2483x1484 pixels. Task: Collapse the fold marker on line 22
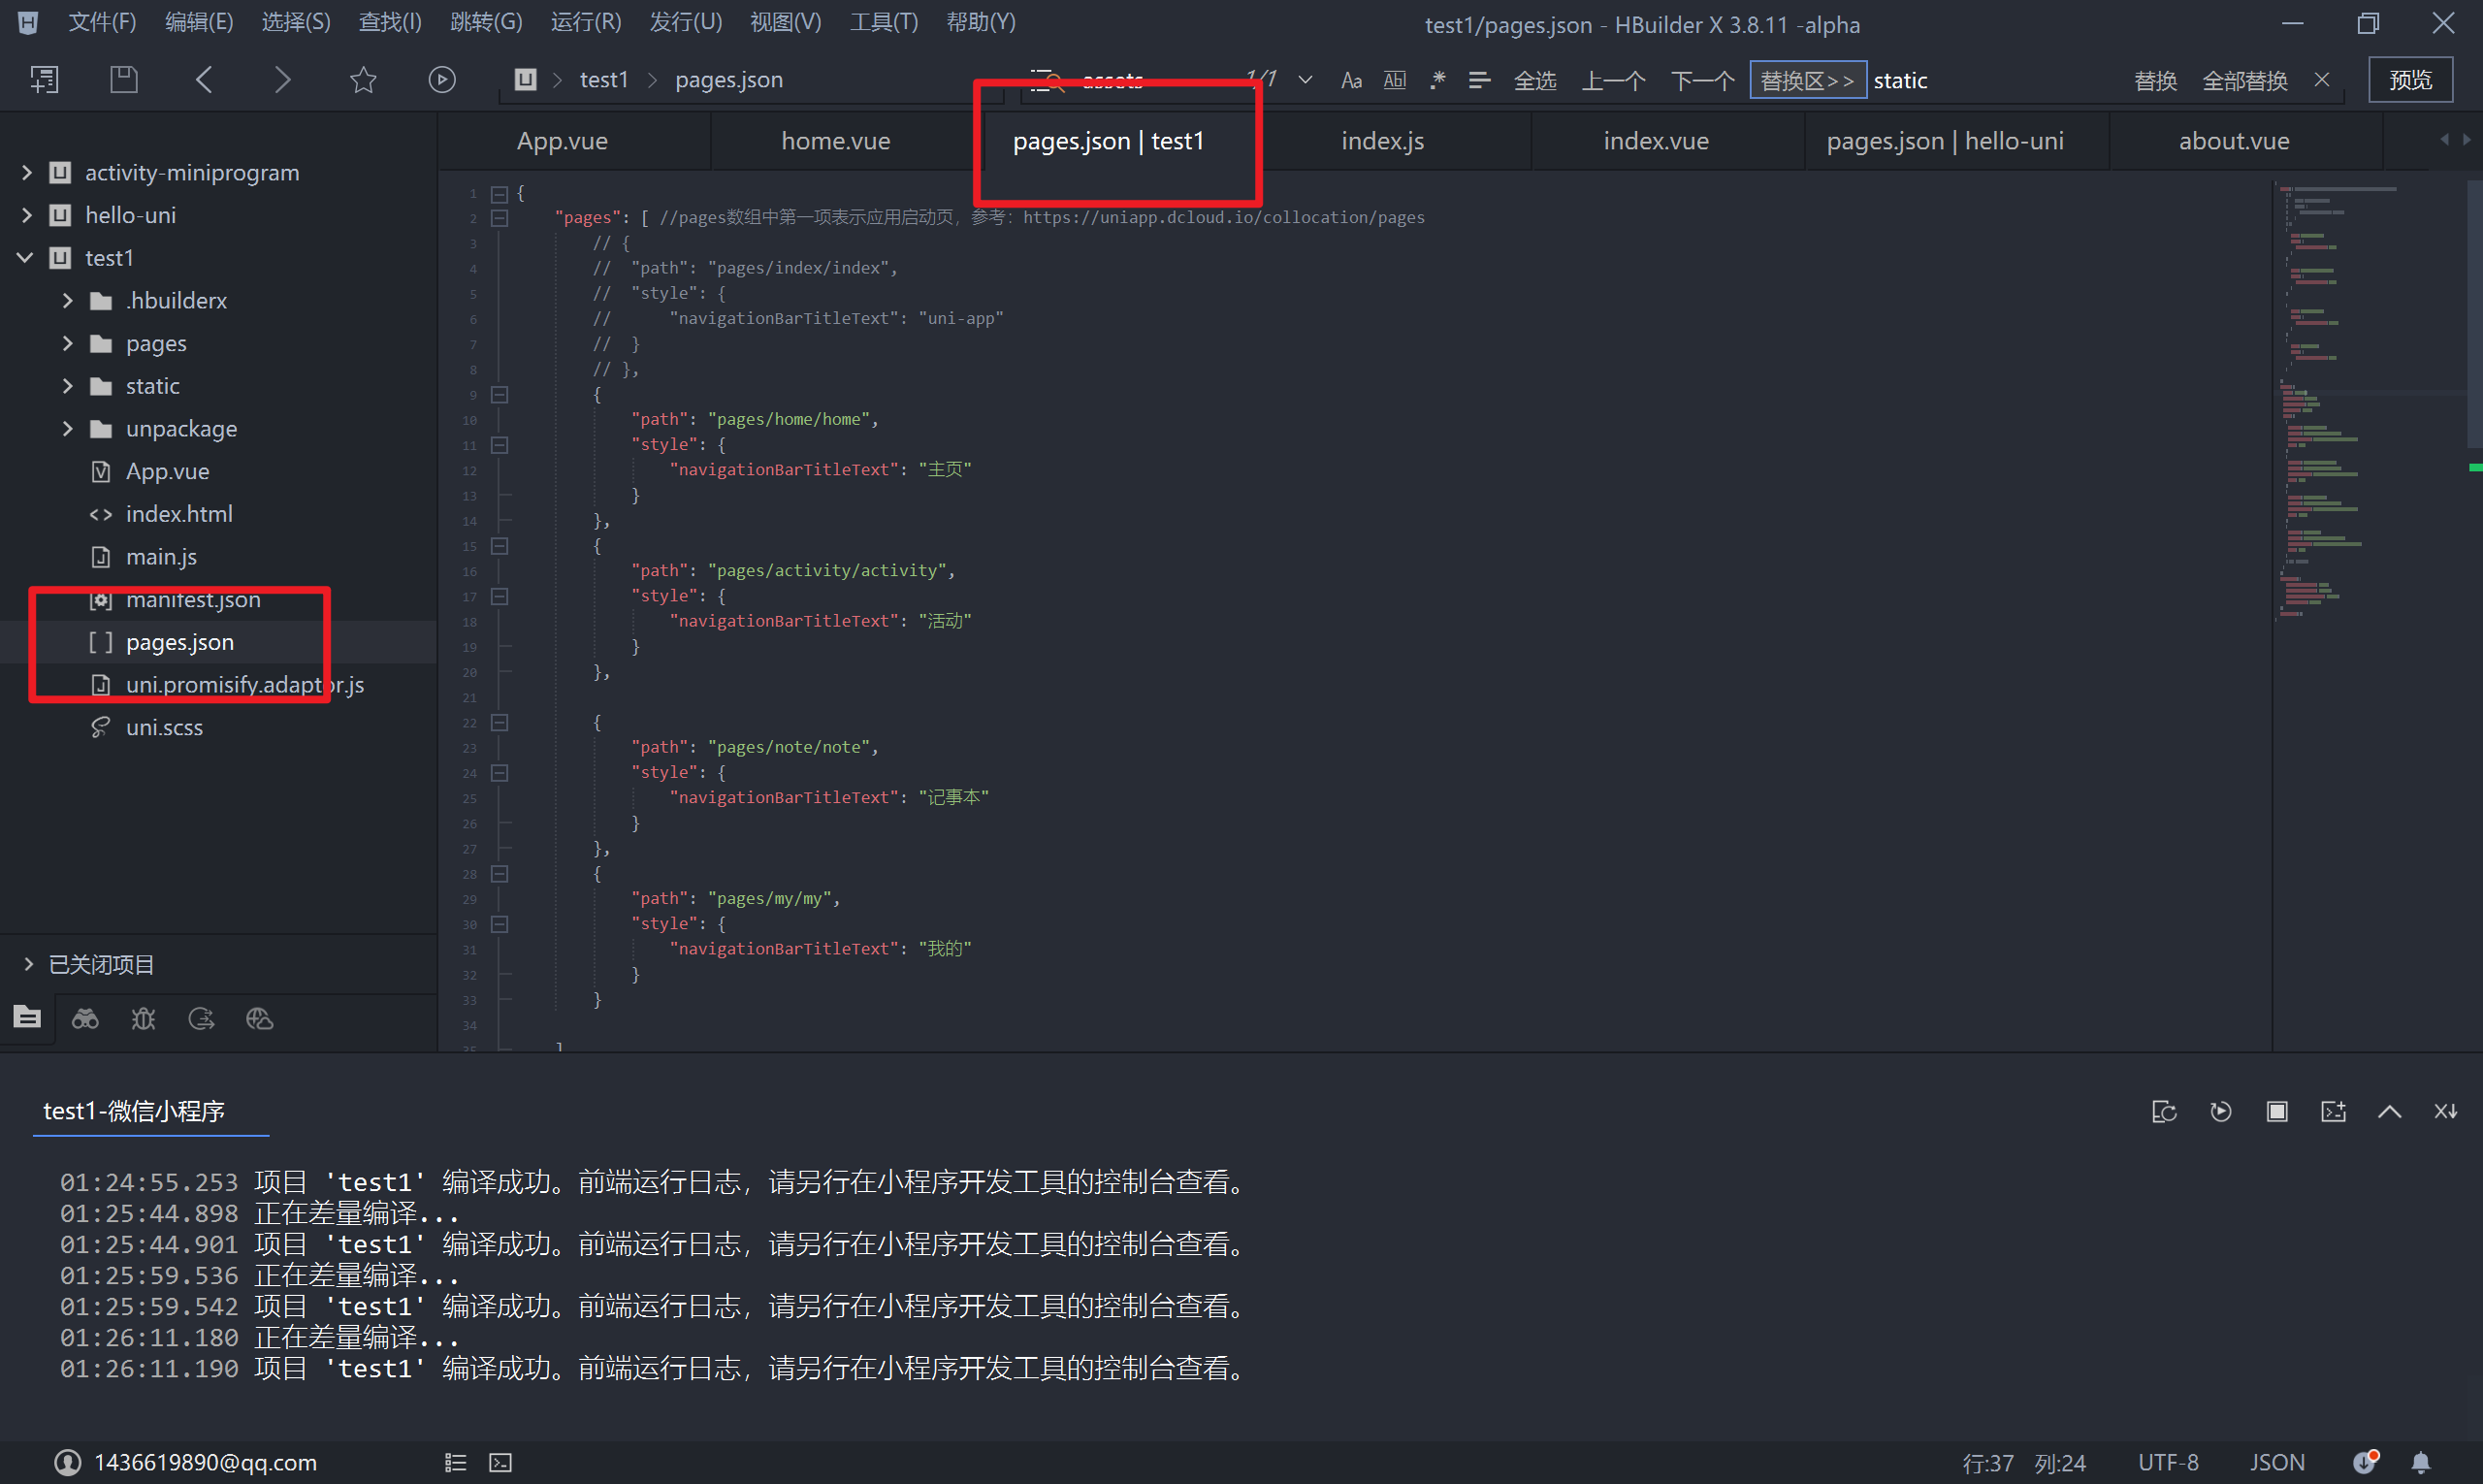tap(499, 722)
